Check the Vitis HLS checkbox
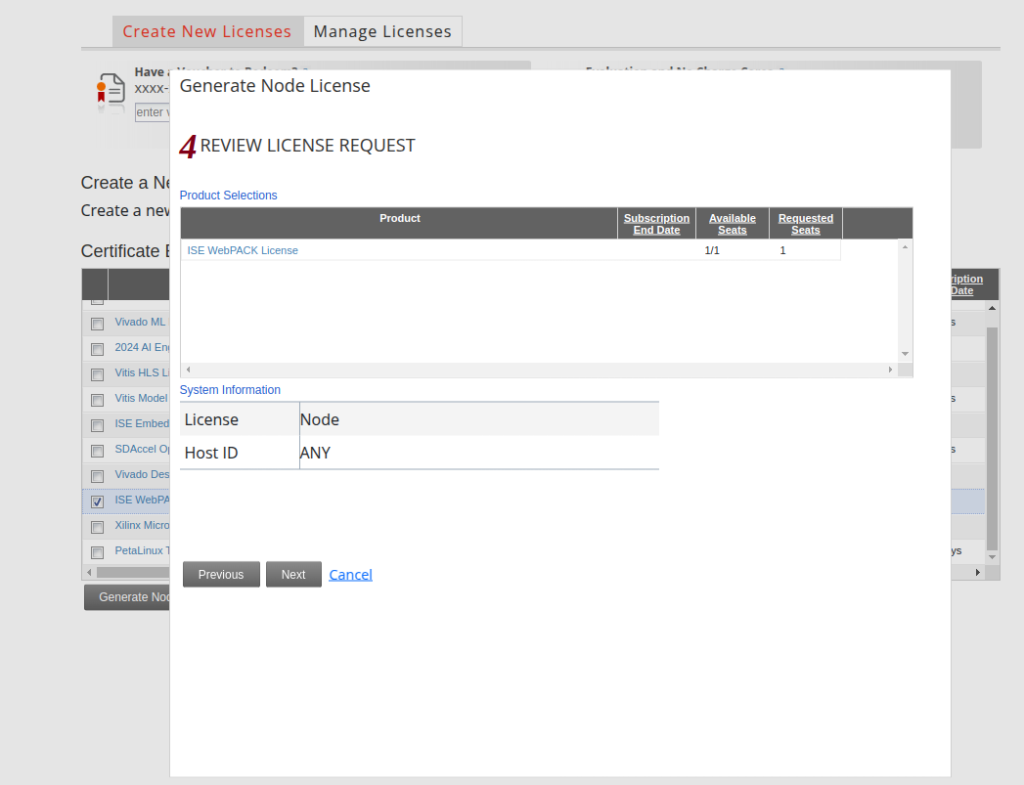 pyautogui.click(x=97, y=375)
